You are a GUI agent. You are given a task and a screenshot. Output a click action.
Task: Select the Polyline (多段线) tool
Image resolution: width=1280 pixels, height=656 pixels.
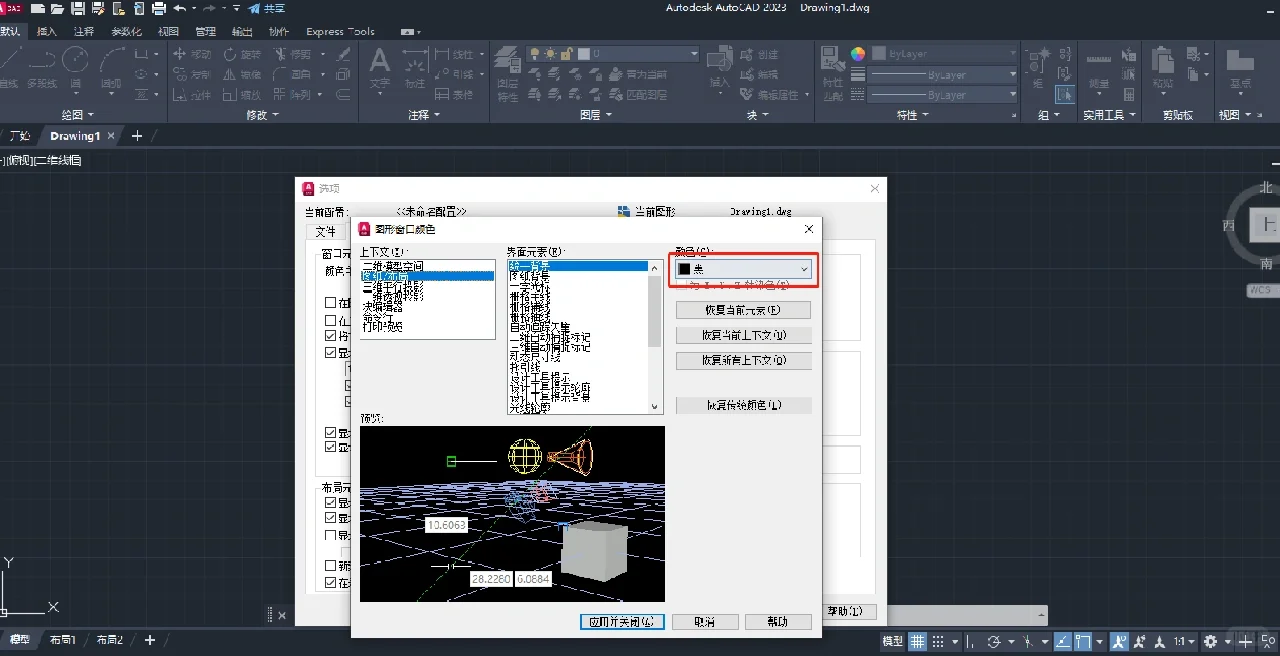coord(42,70)
